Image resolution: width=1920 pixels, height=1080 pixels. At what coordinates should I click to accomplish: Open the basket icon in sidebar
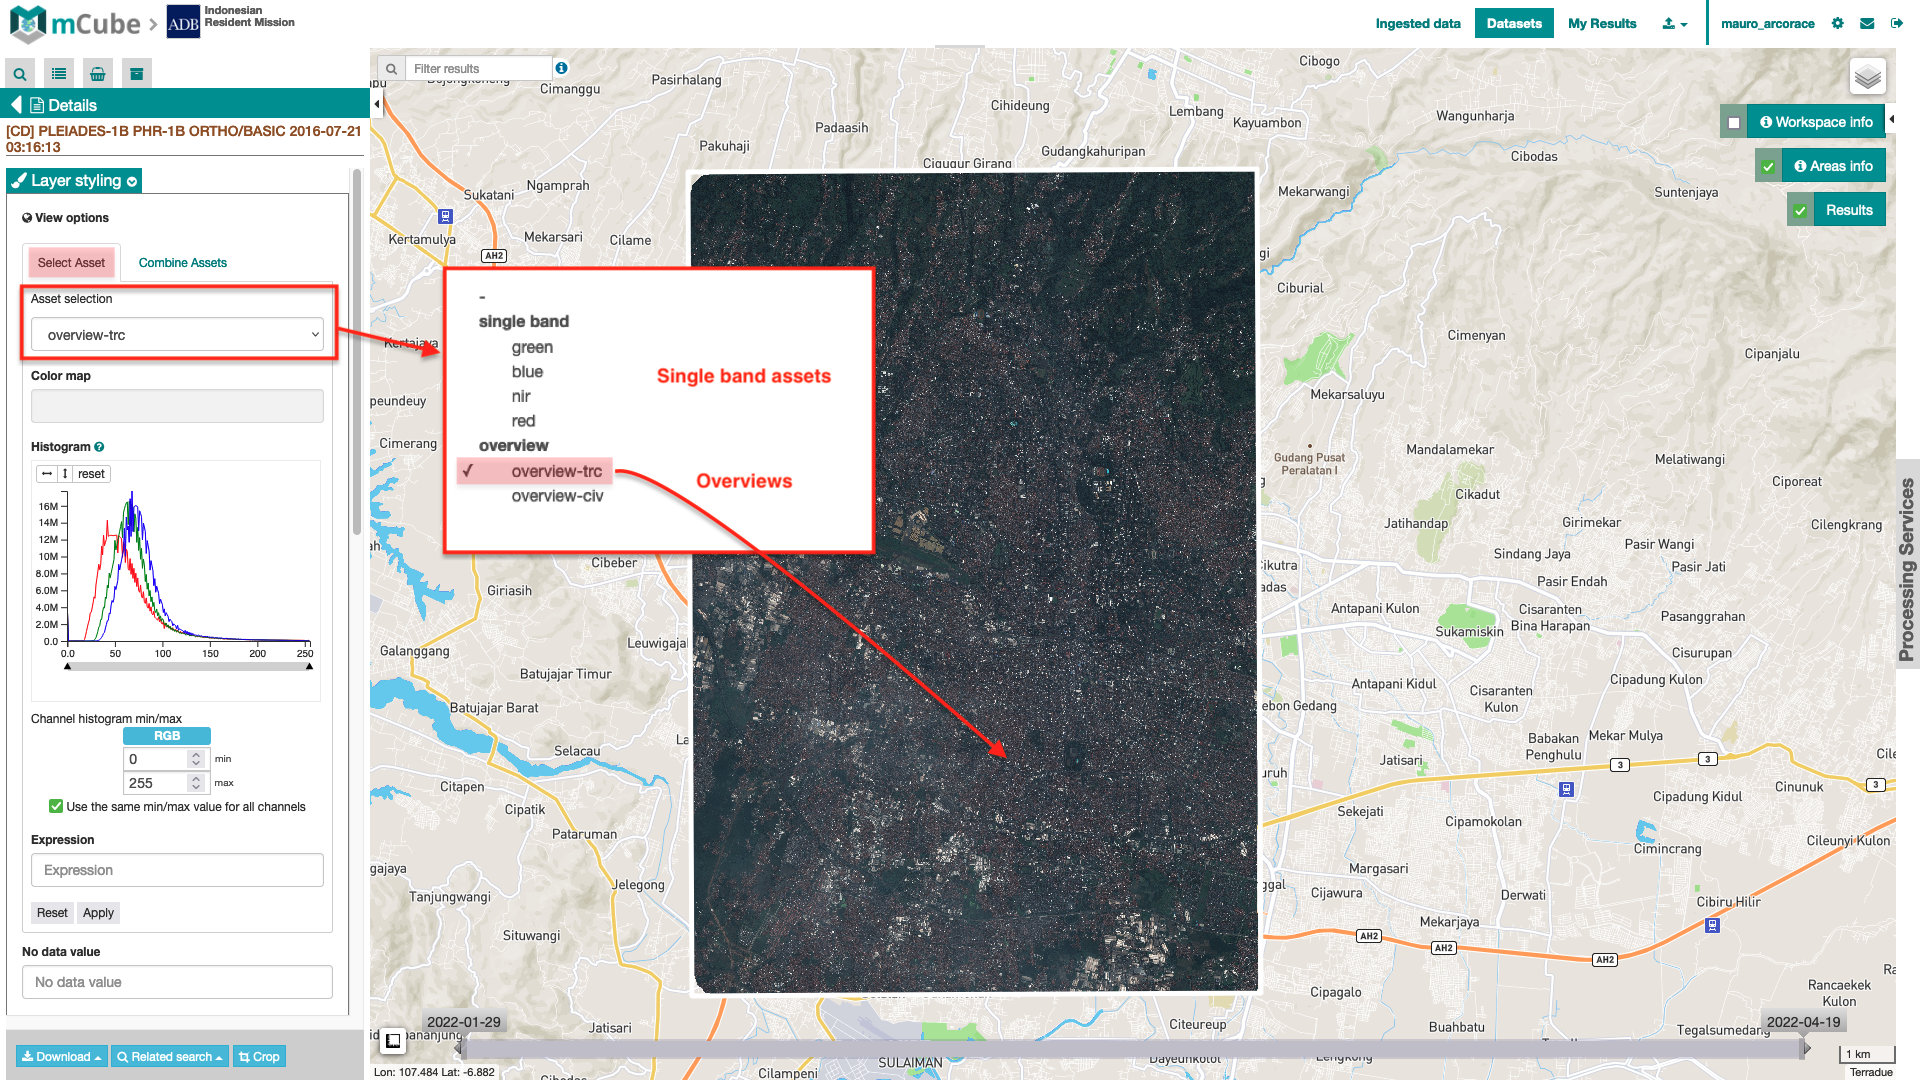click(98, 74)
